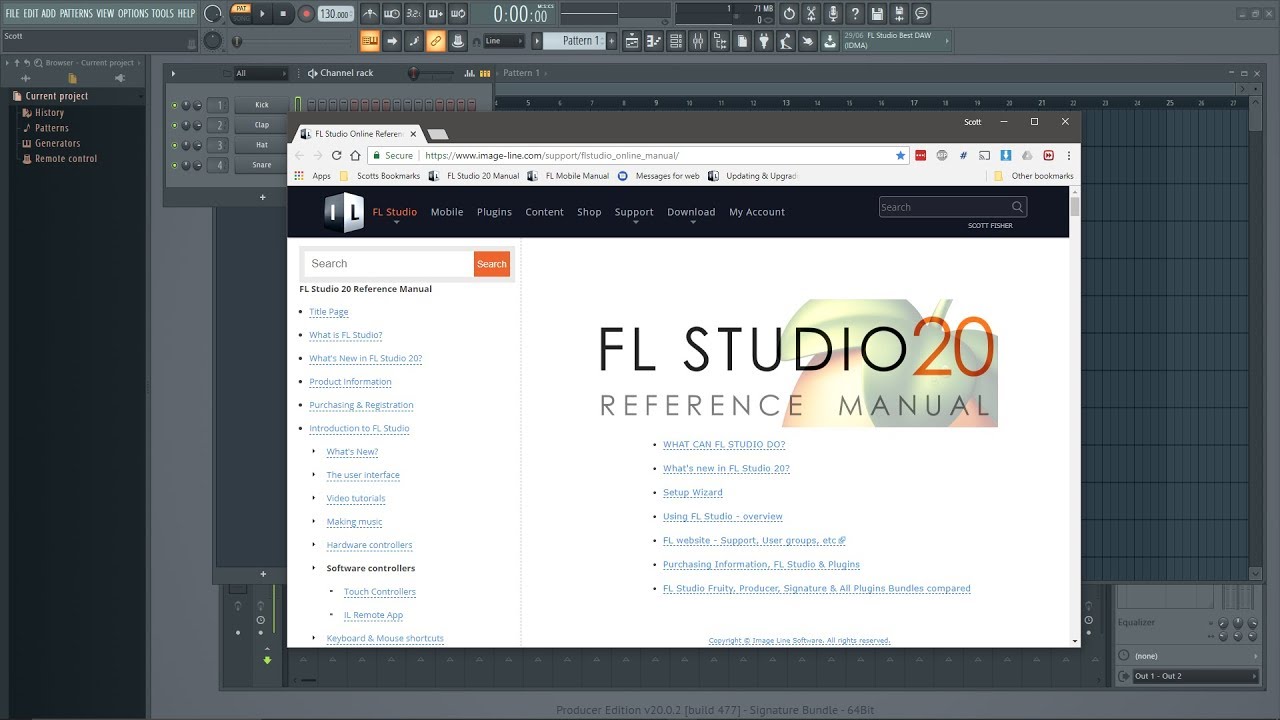Click the undo history icon in toolbar
Viewport: 1280px width, 720px height.
tap(790, 14)
